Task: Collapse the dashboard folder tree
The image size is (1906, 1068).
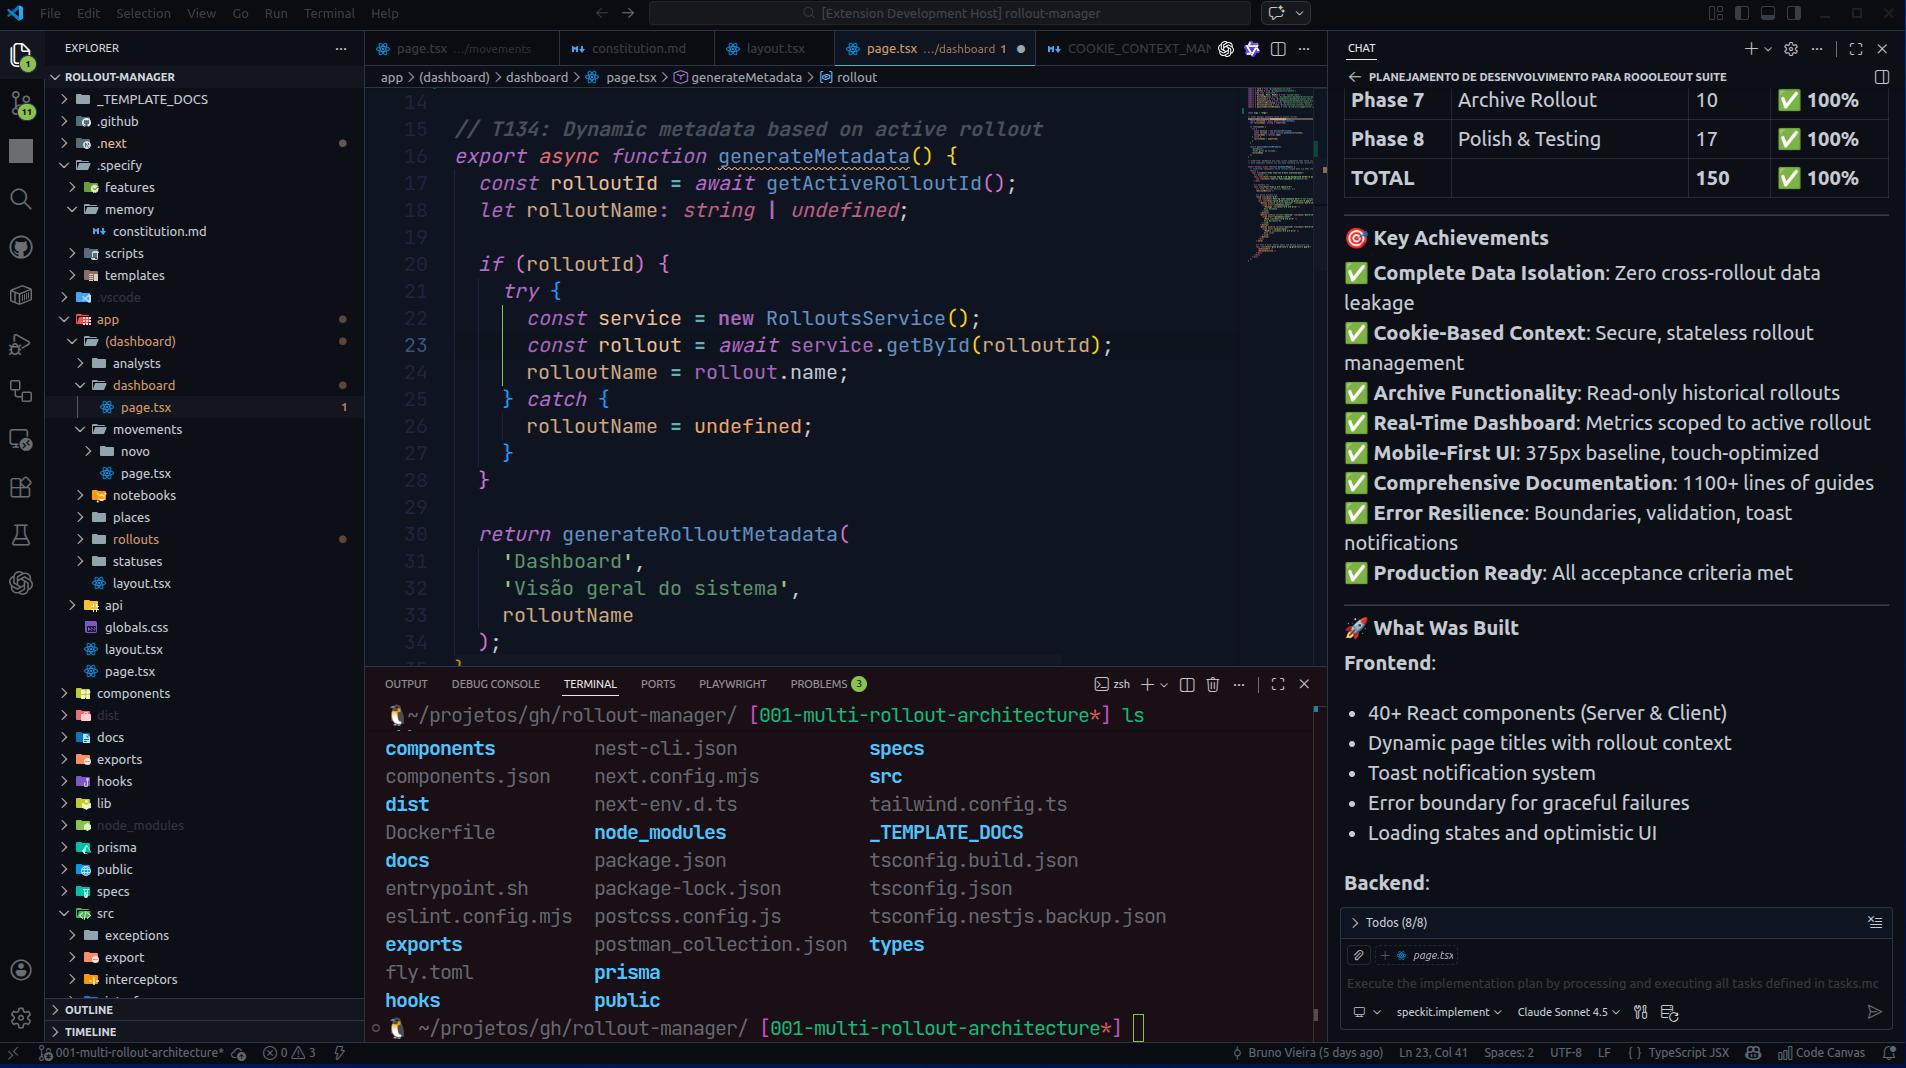Action: click(x=147, y=385)
